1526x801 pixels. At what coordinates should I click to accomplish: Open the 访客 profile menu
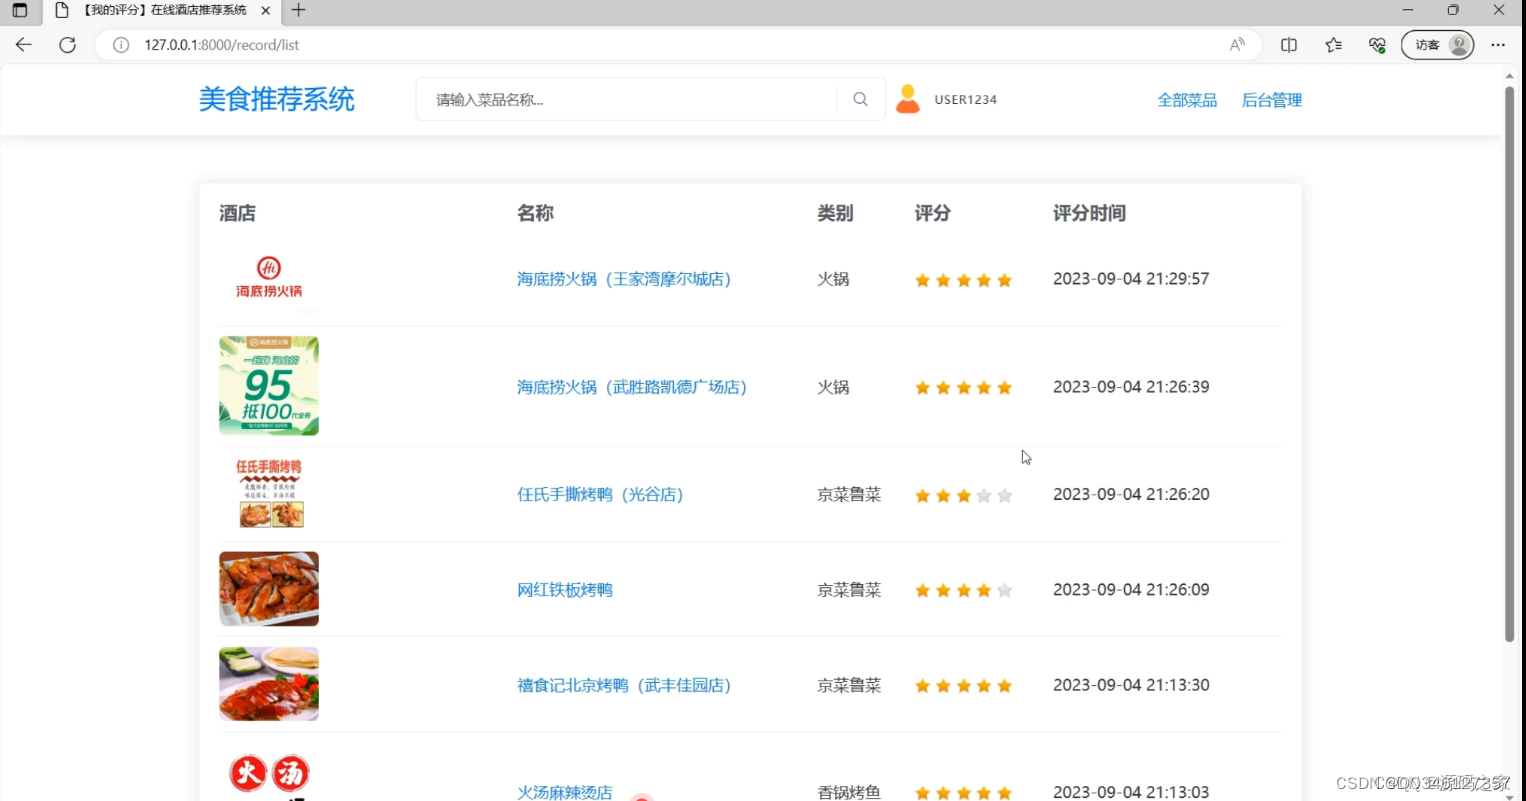point(1437,44)
